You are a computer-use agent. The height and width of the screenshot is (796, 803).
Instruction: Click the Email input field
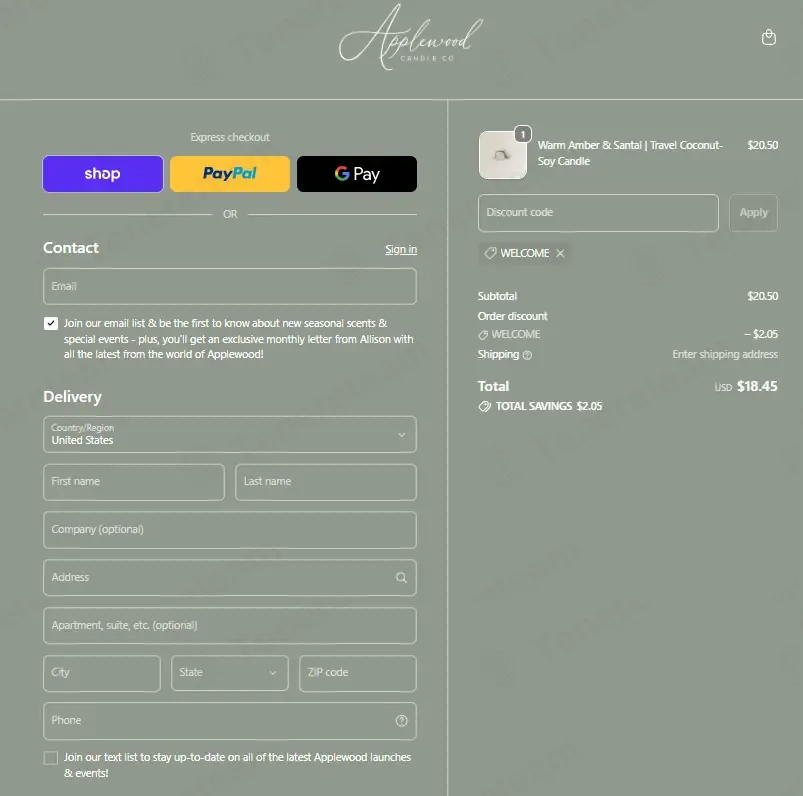(230, 286)
